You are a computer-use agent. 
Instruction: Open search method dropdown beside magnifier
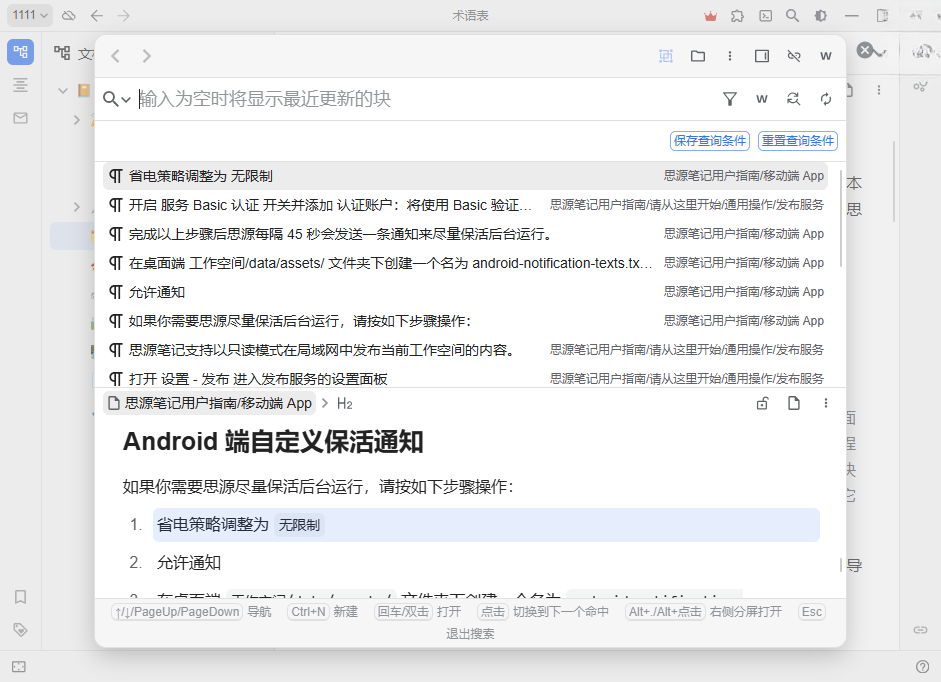click(116, 99)
